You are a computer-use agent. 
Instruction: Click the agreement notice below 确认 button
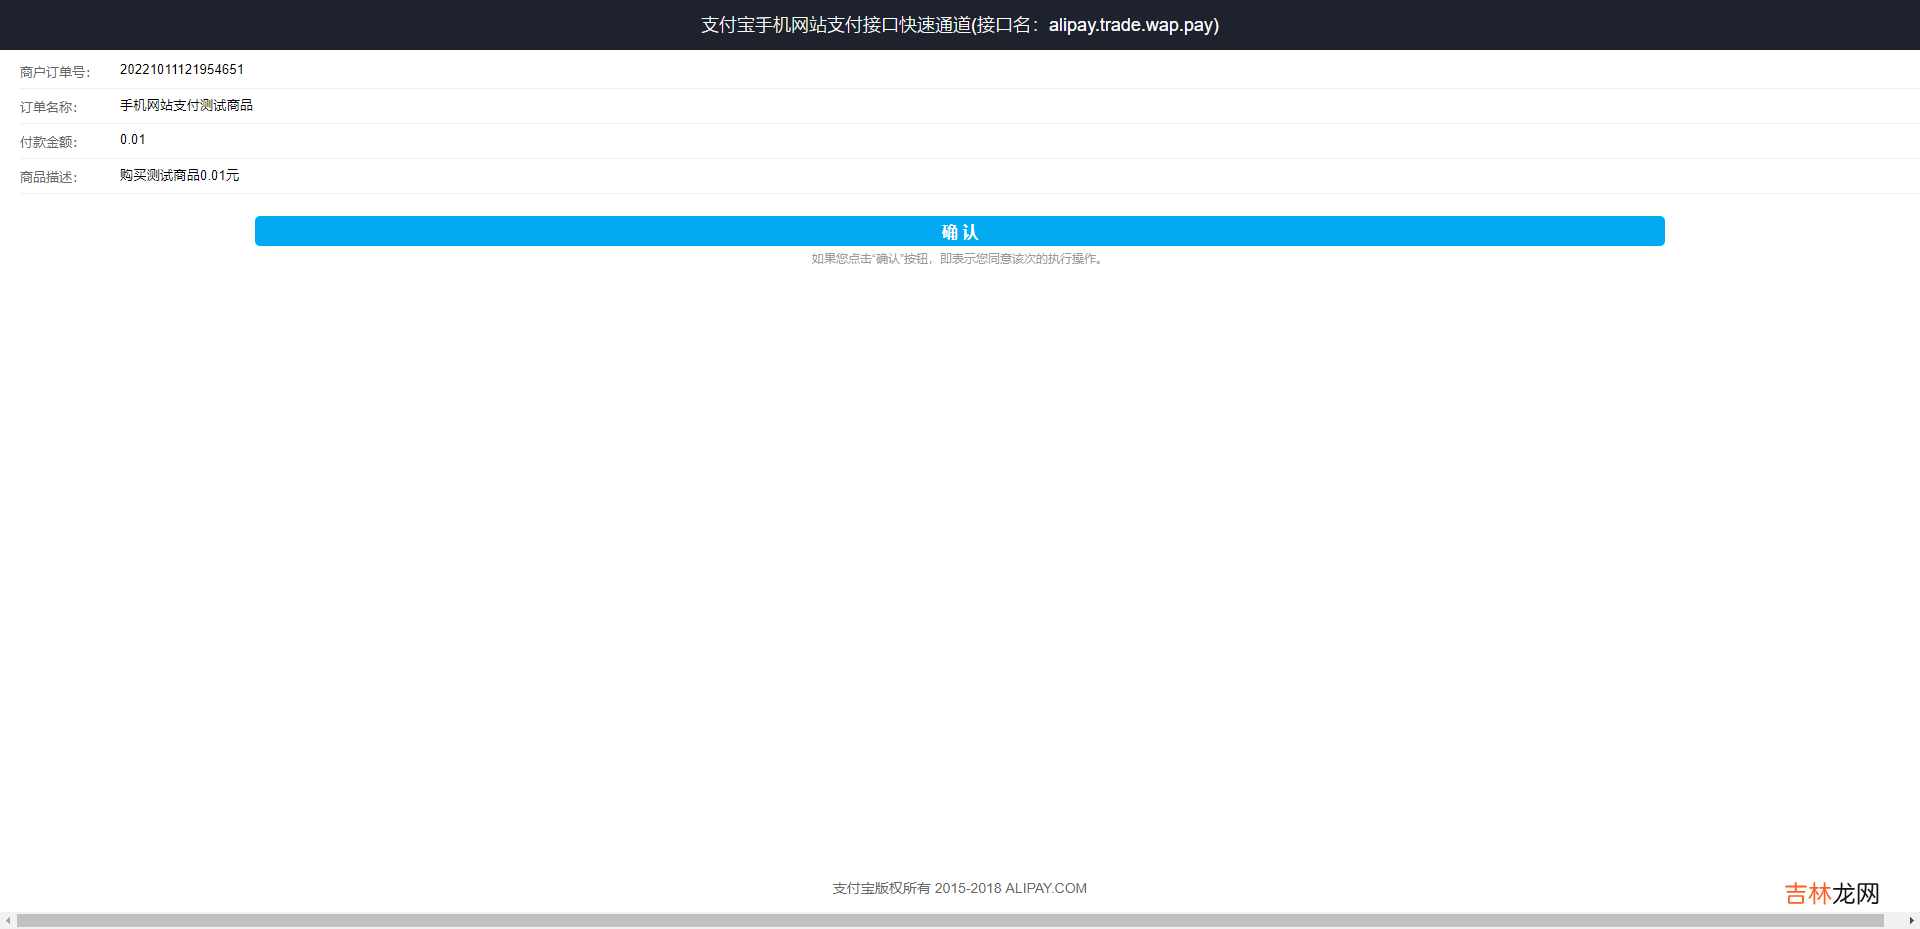click(958, 259)
